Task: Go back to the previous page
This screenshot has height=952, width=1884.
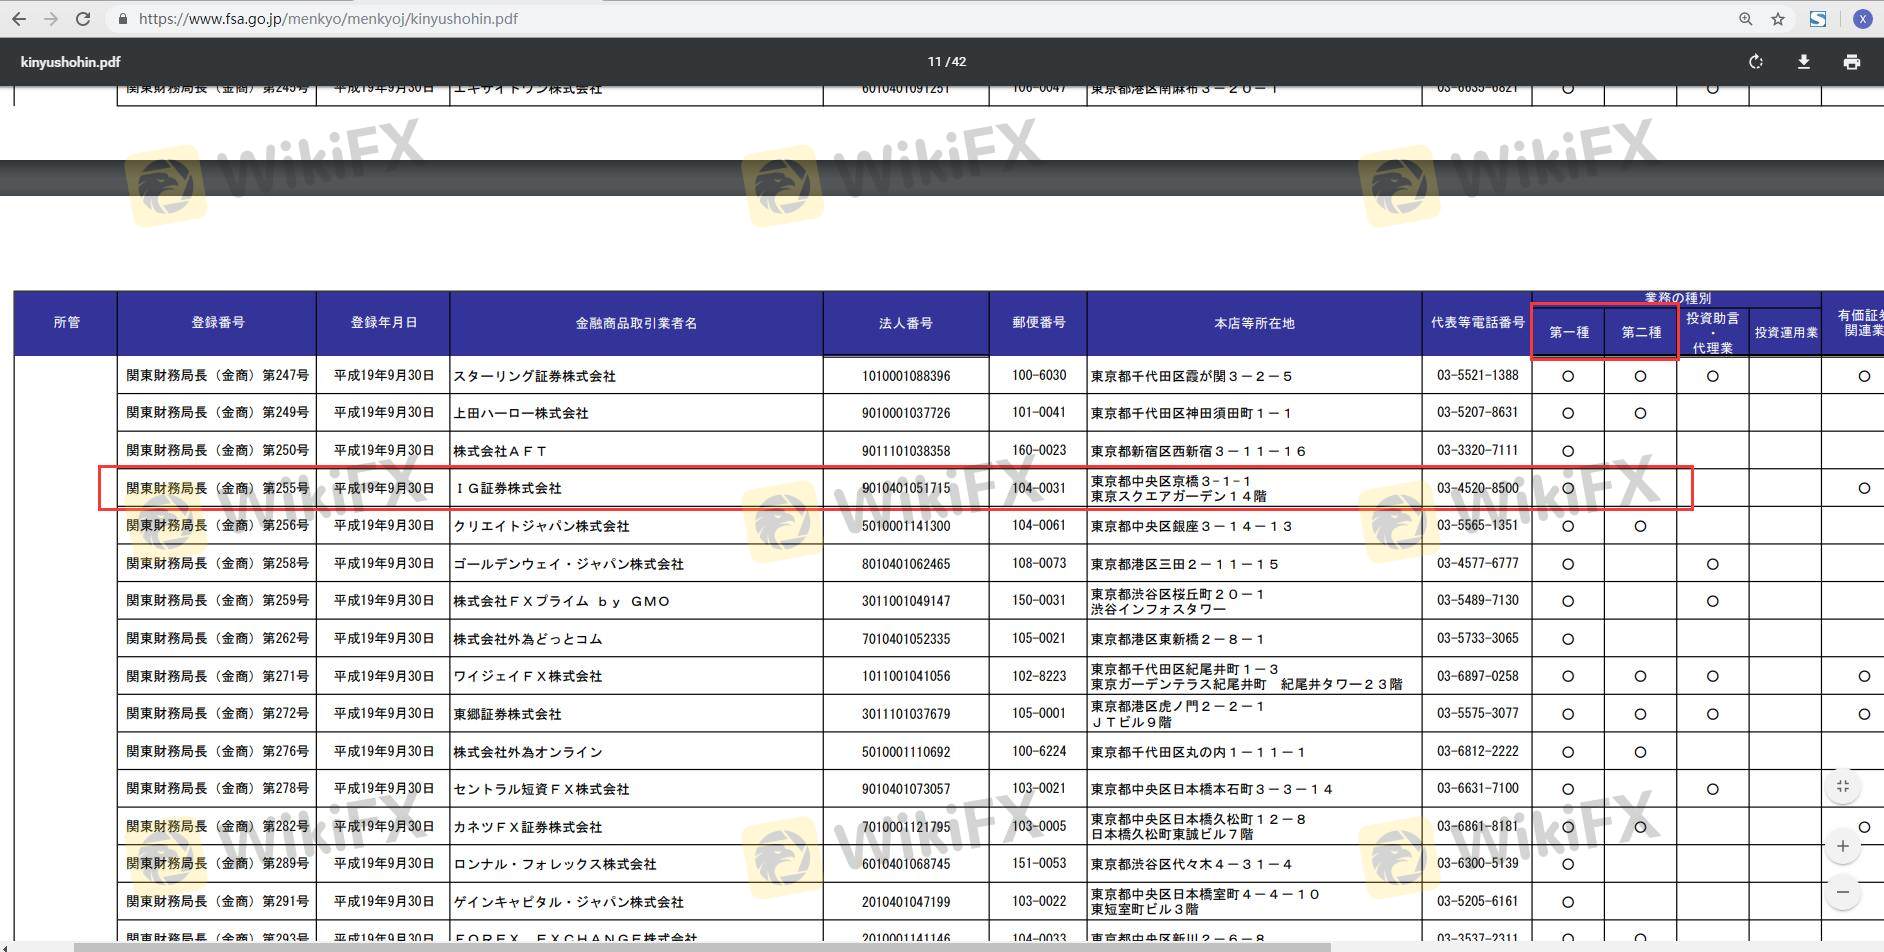Action: coord(18,19)
